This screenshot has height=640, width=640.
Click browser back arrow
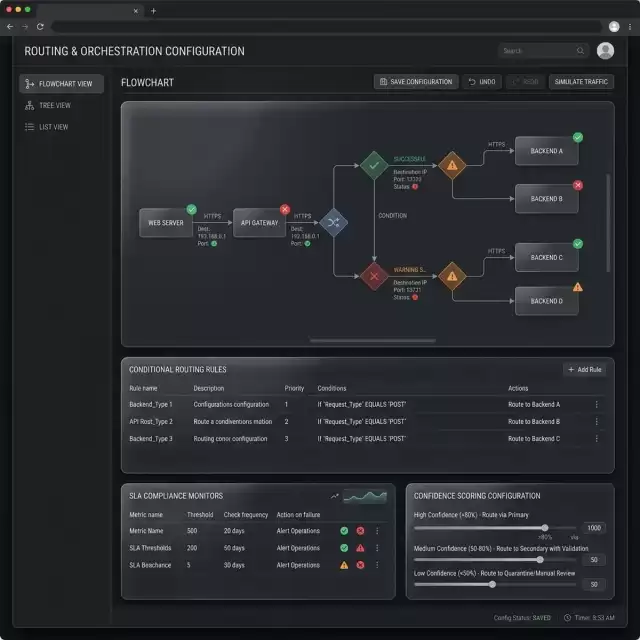[x=10, y=27]
